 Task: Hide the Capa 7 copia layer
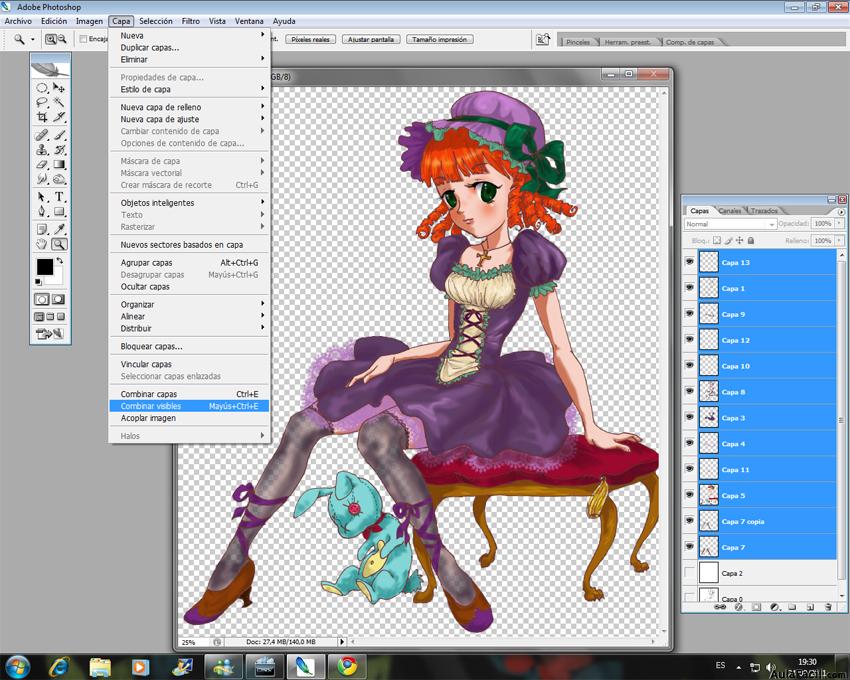690,521
